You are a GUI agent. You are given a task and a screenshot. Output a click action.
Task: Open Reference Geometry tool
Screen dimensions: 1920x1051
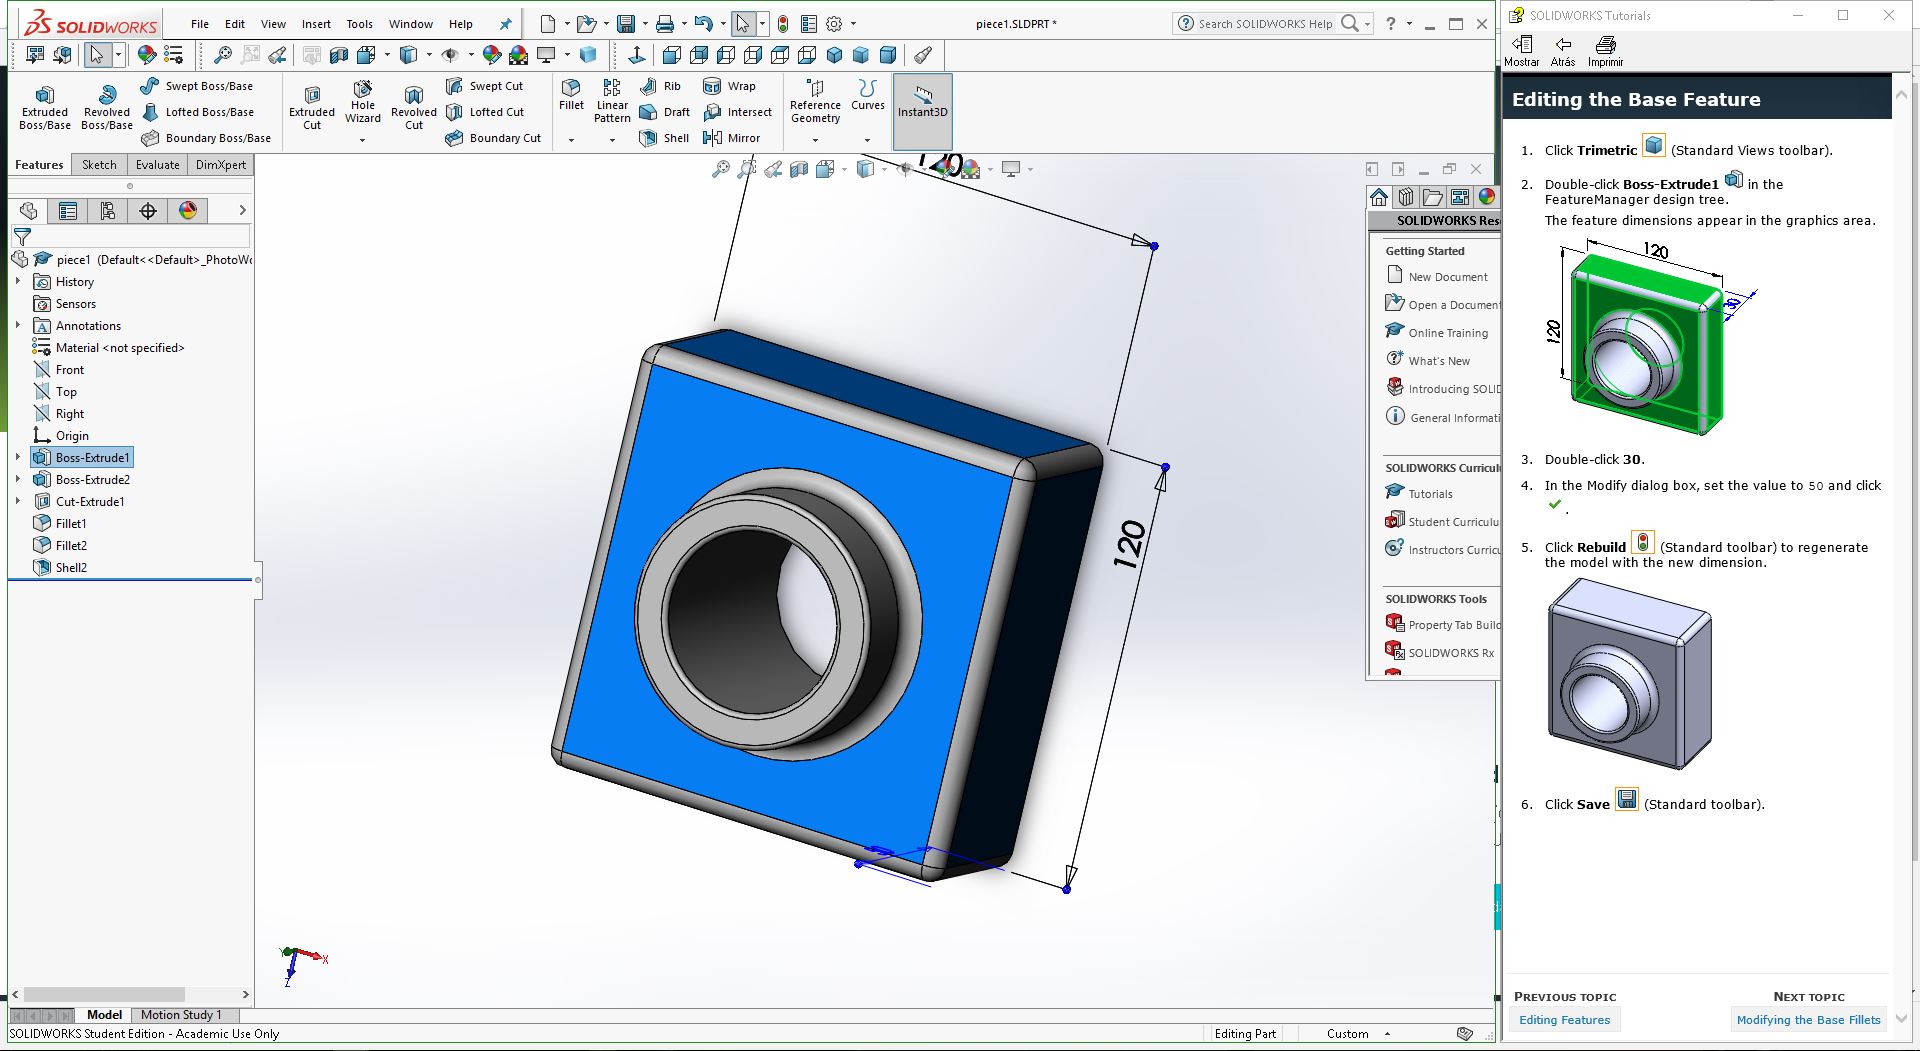815,101
